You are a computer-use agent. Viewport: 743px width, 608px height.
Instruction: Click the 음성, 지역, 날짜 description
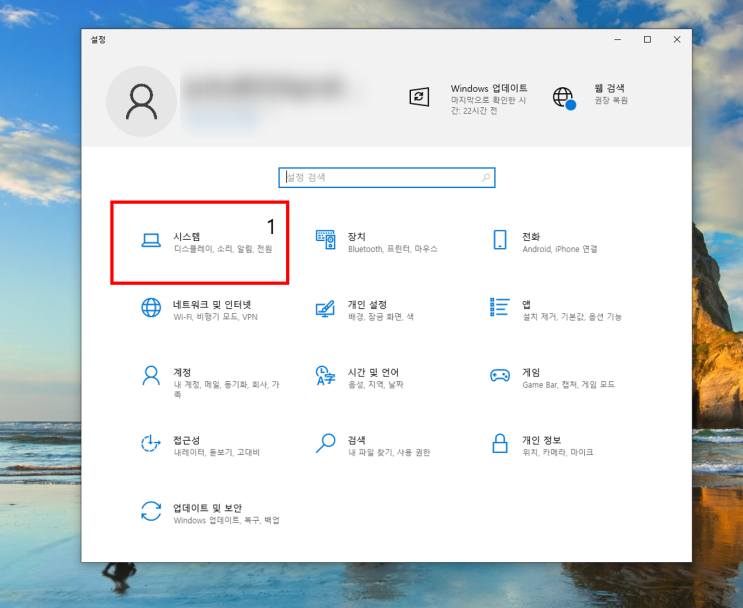376,384
